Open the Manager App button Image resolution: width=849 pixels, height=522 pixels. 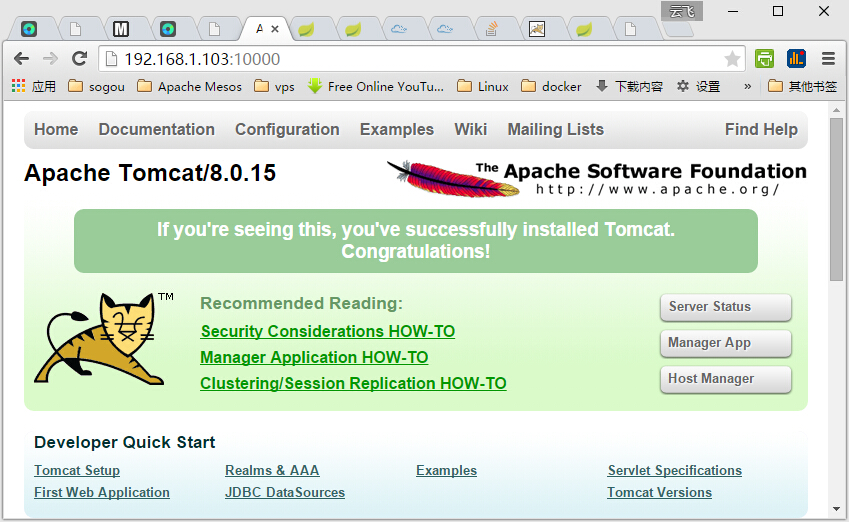click(726, 343)
